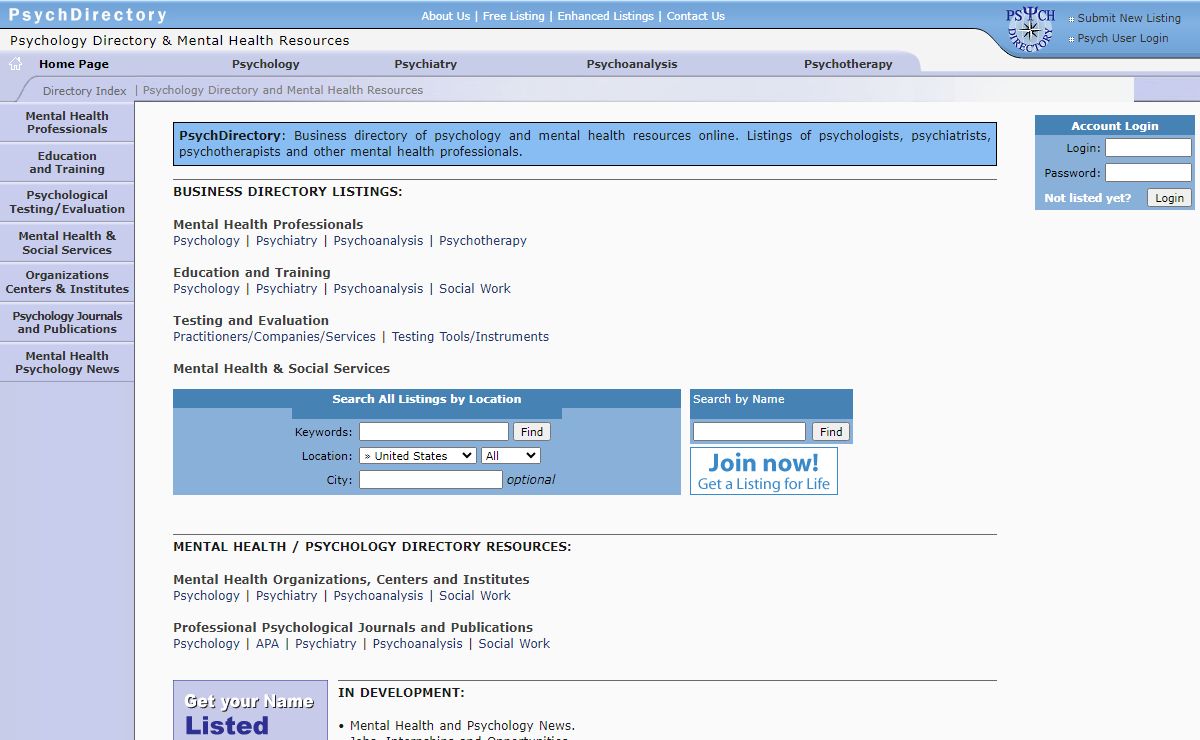
Task: Focus the Password input field
Action: pos(1148,173)
